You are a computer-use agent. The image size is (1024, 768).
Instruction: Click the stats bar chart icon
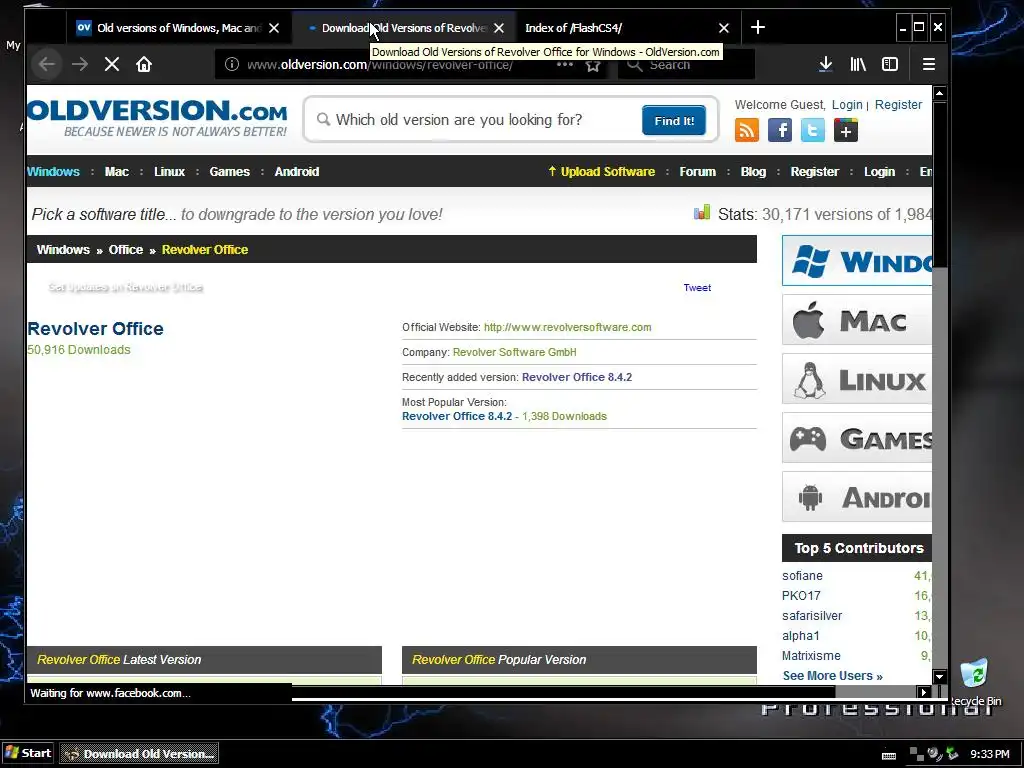702,212
